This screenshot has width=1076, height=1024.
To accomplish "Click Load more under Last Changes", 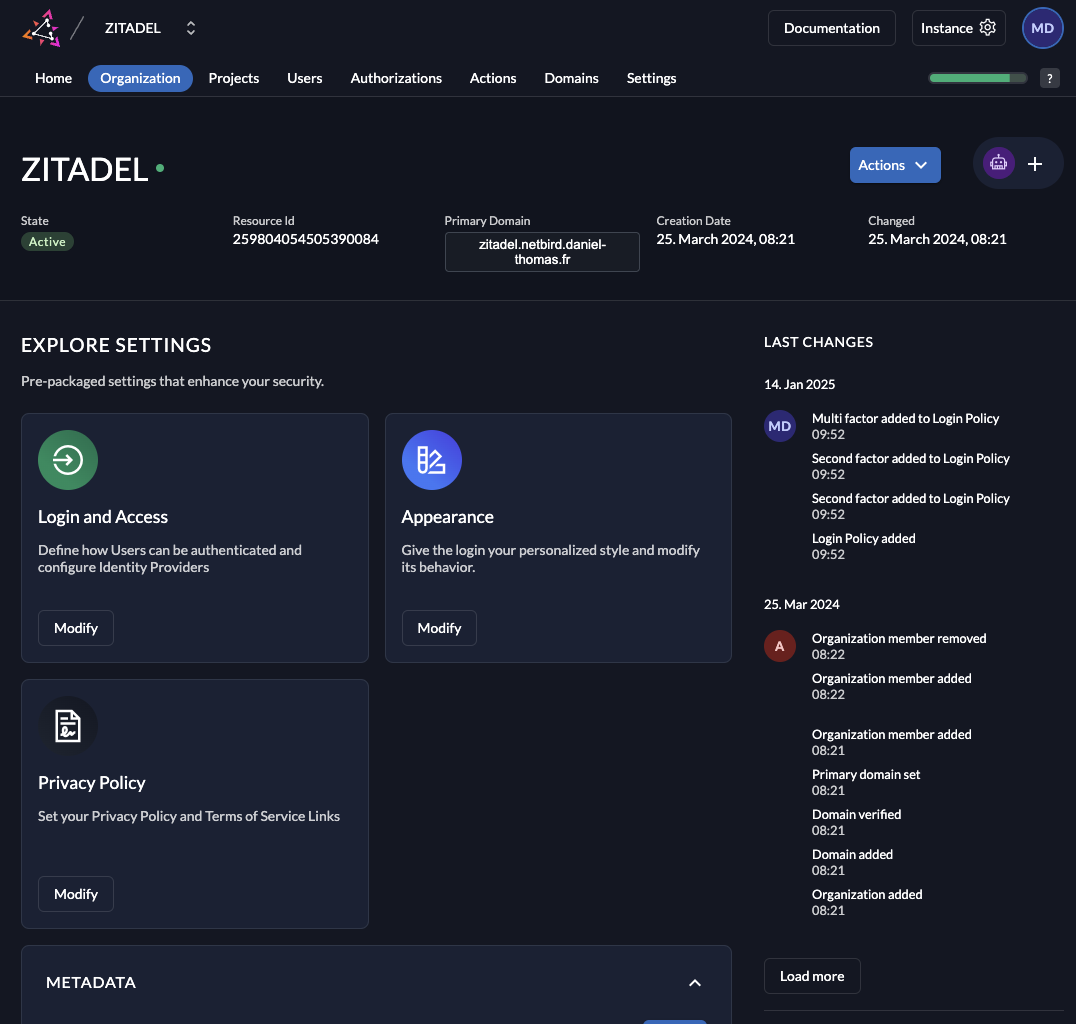I will [811, 976].
